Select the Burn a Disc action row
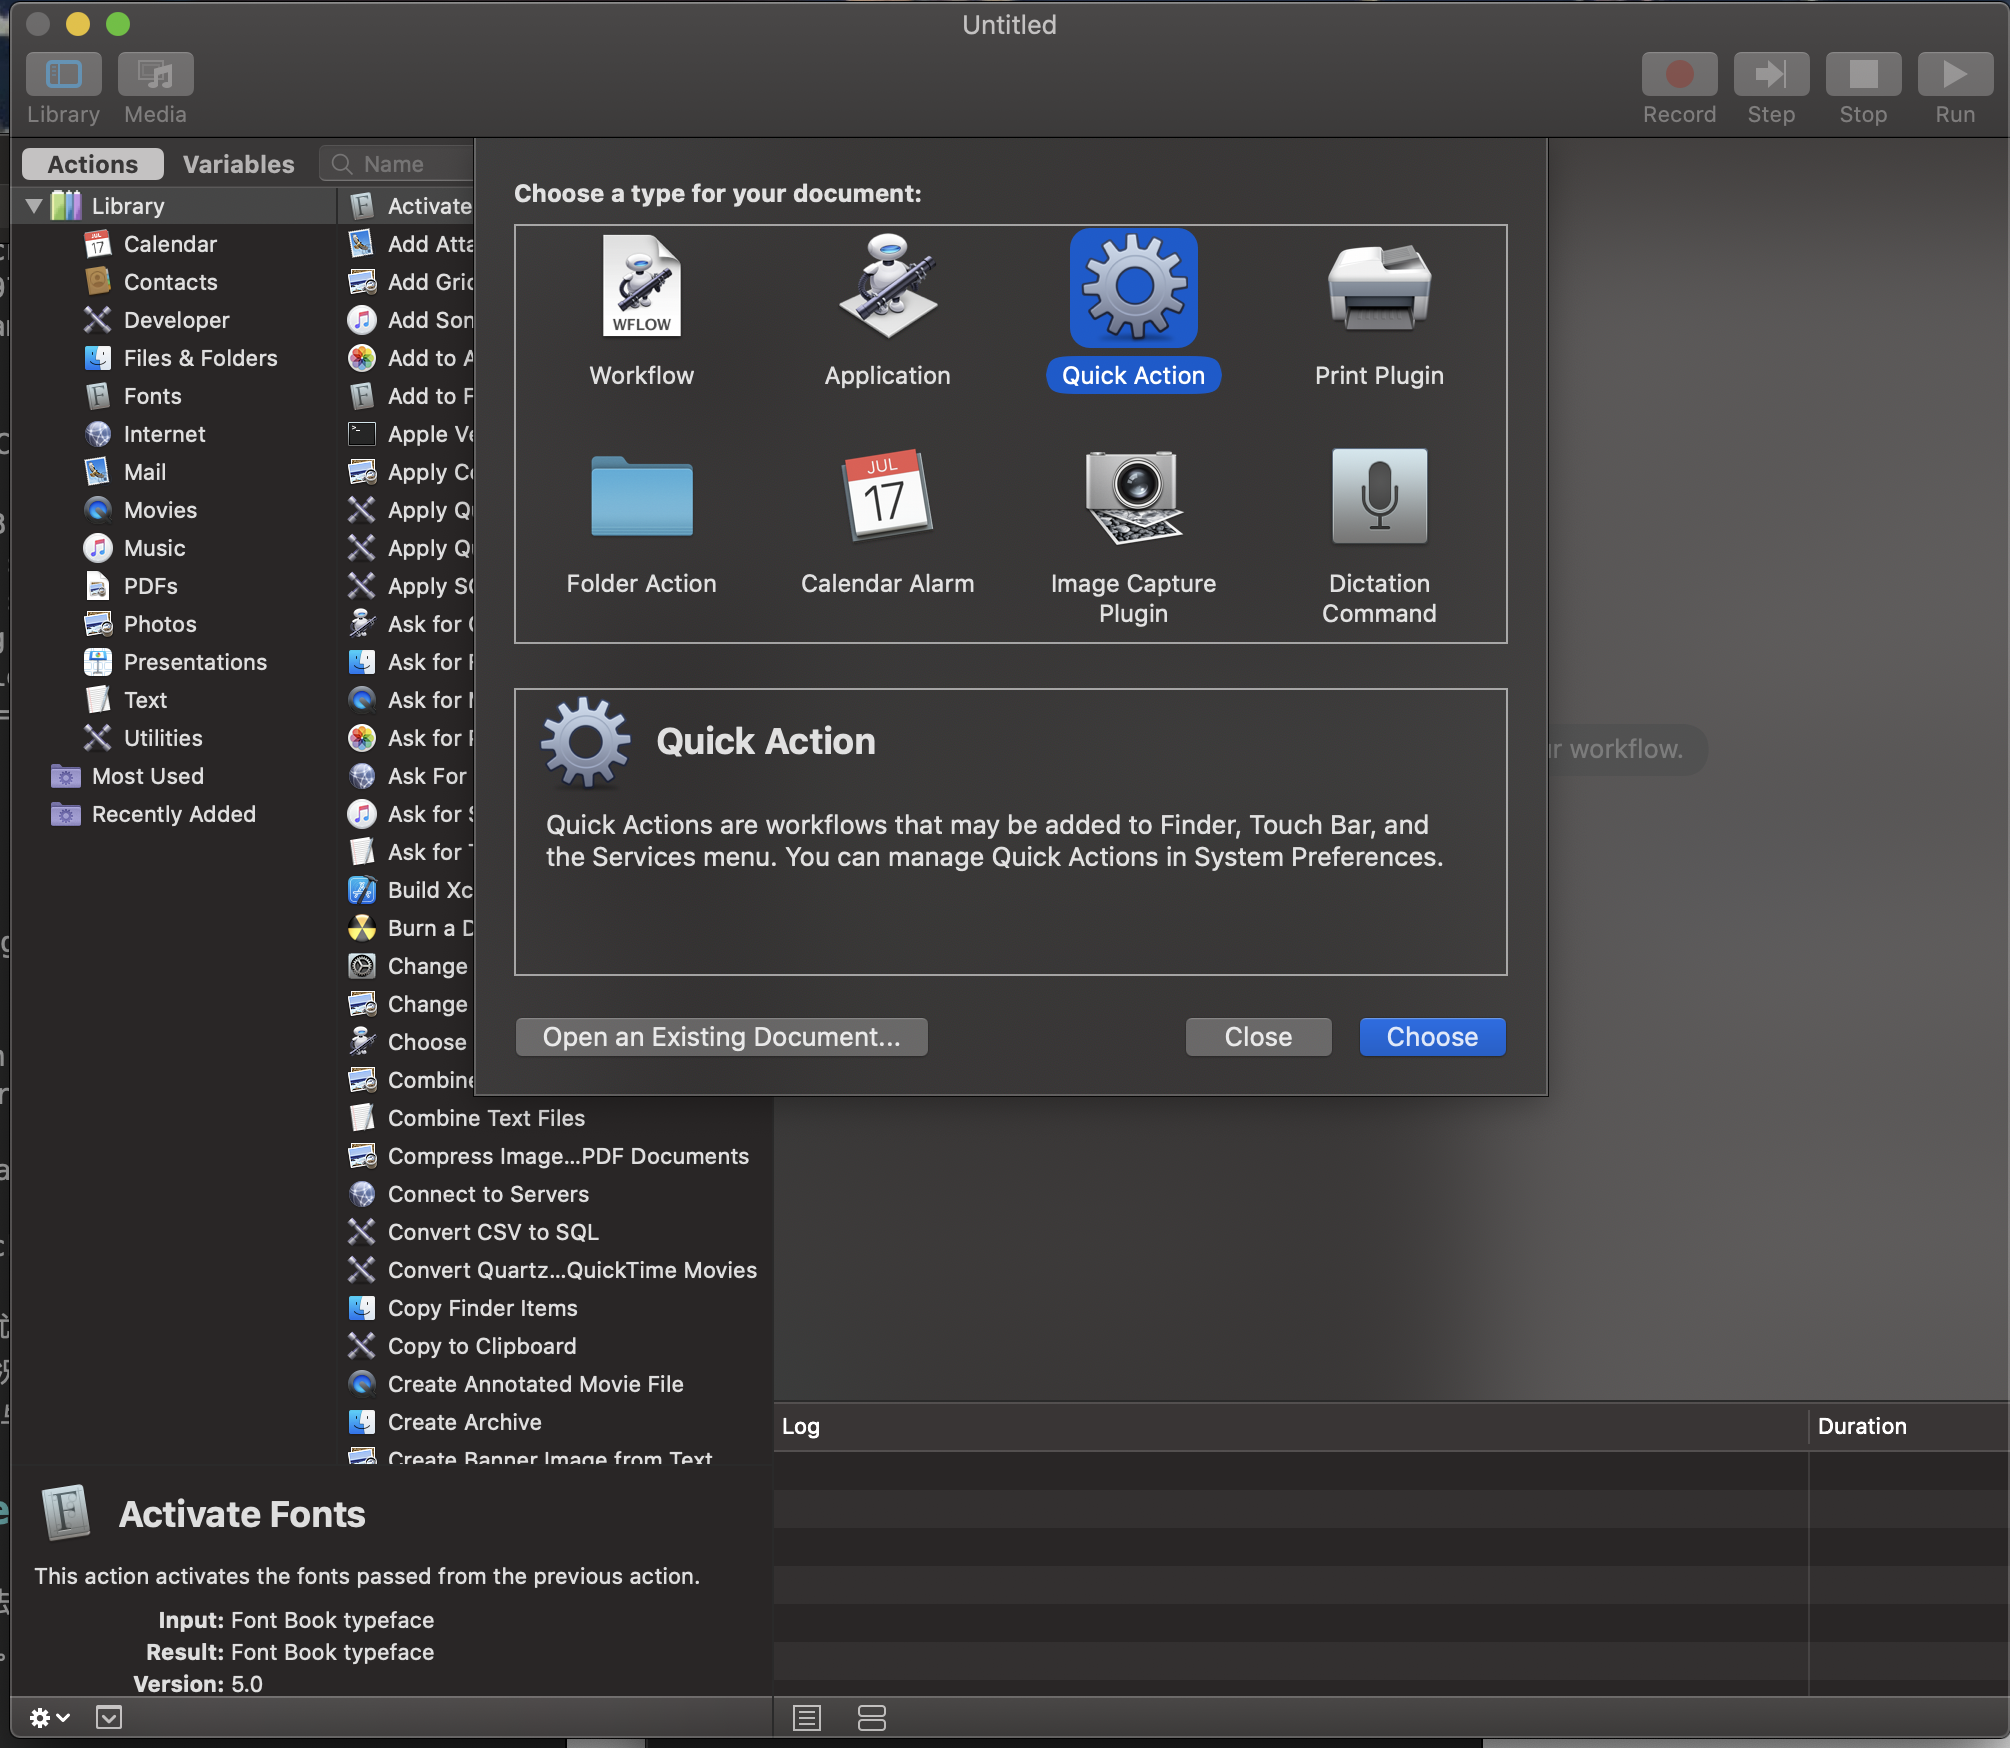This screenshot has width=2010, height=1748. click(408, 928)
